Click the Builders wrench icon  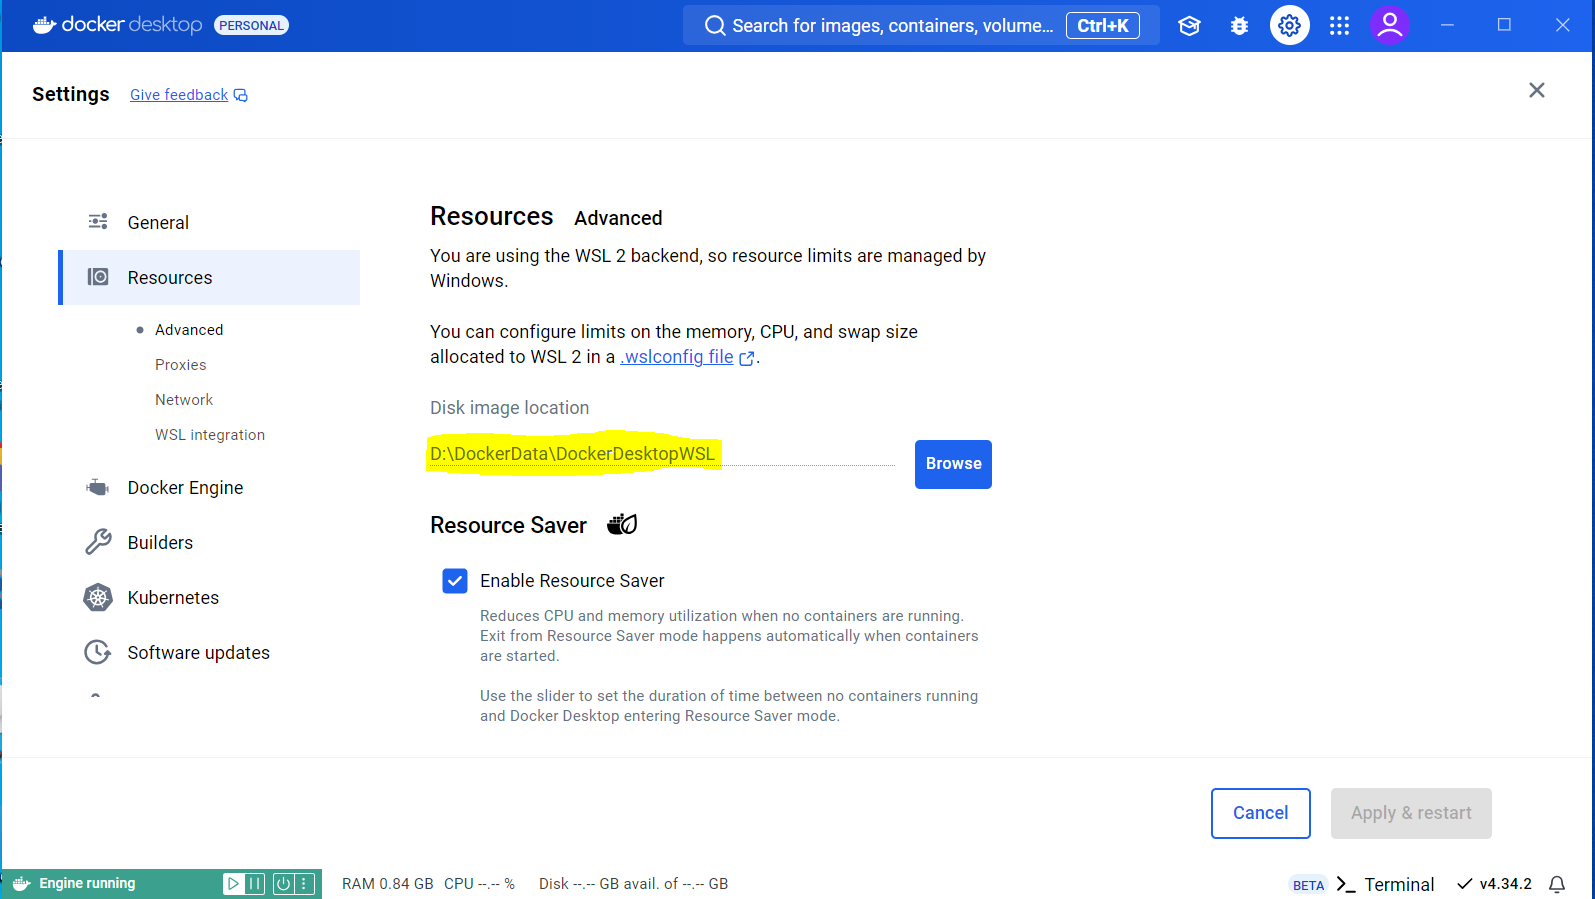point(98,542)
